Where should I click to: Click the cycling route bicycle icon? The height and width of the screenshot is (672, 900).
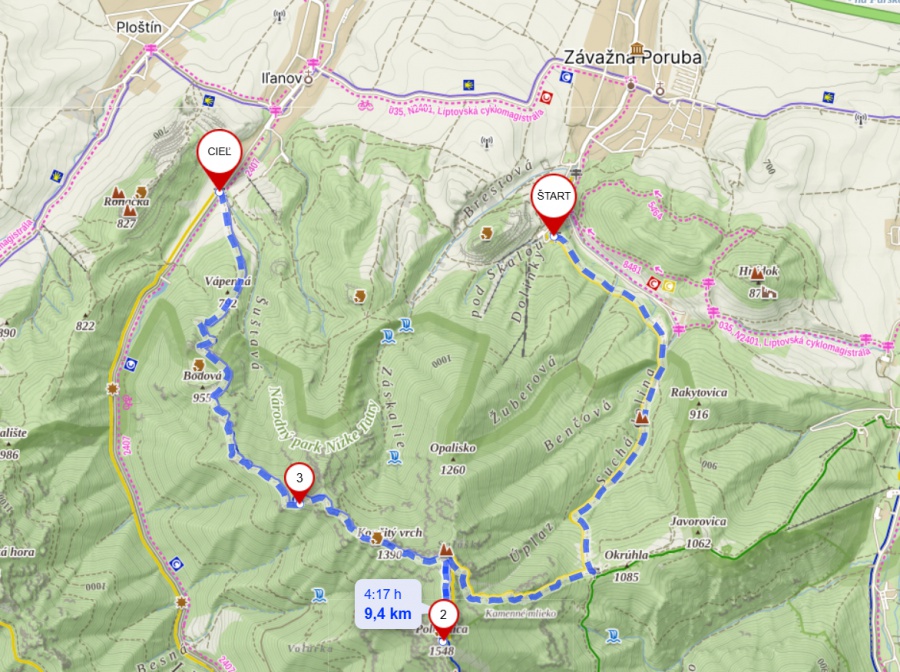coord(363,105)
